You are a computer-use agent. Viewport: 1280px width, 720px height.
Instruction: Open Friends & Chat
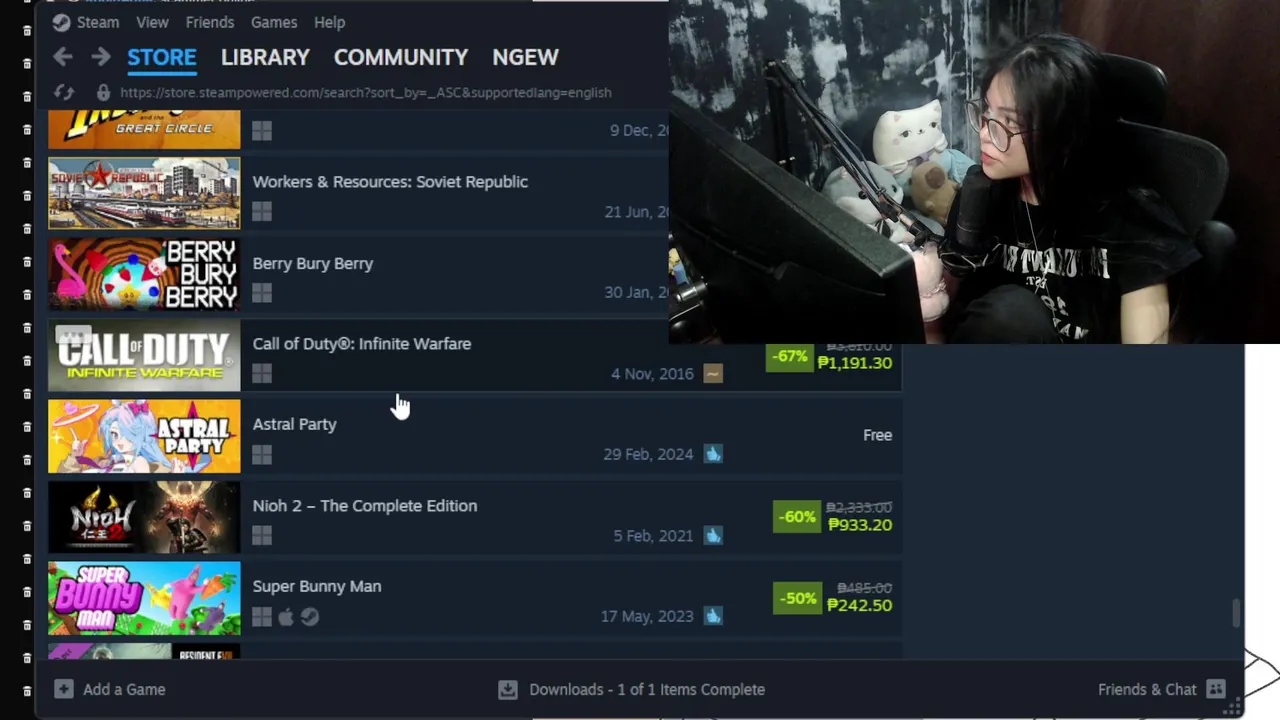click(x=1147, y=689)
